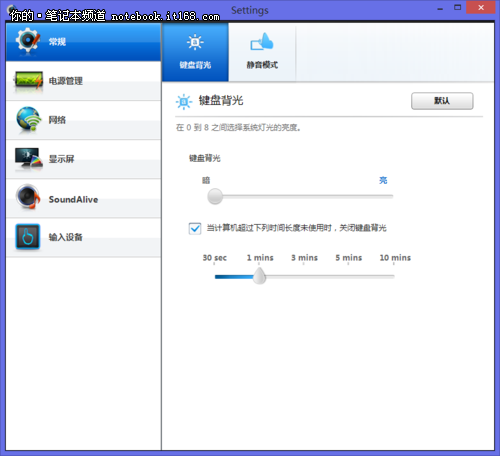
Task: Click the 键盘背光 tab sun icon
Action: (195, 42)
